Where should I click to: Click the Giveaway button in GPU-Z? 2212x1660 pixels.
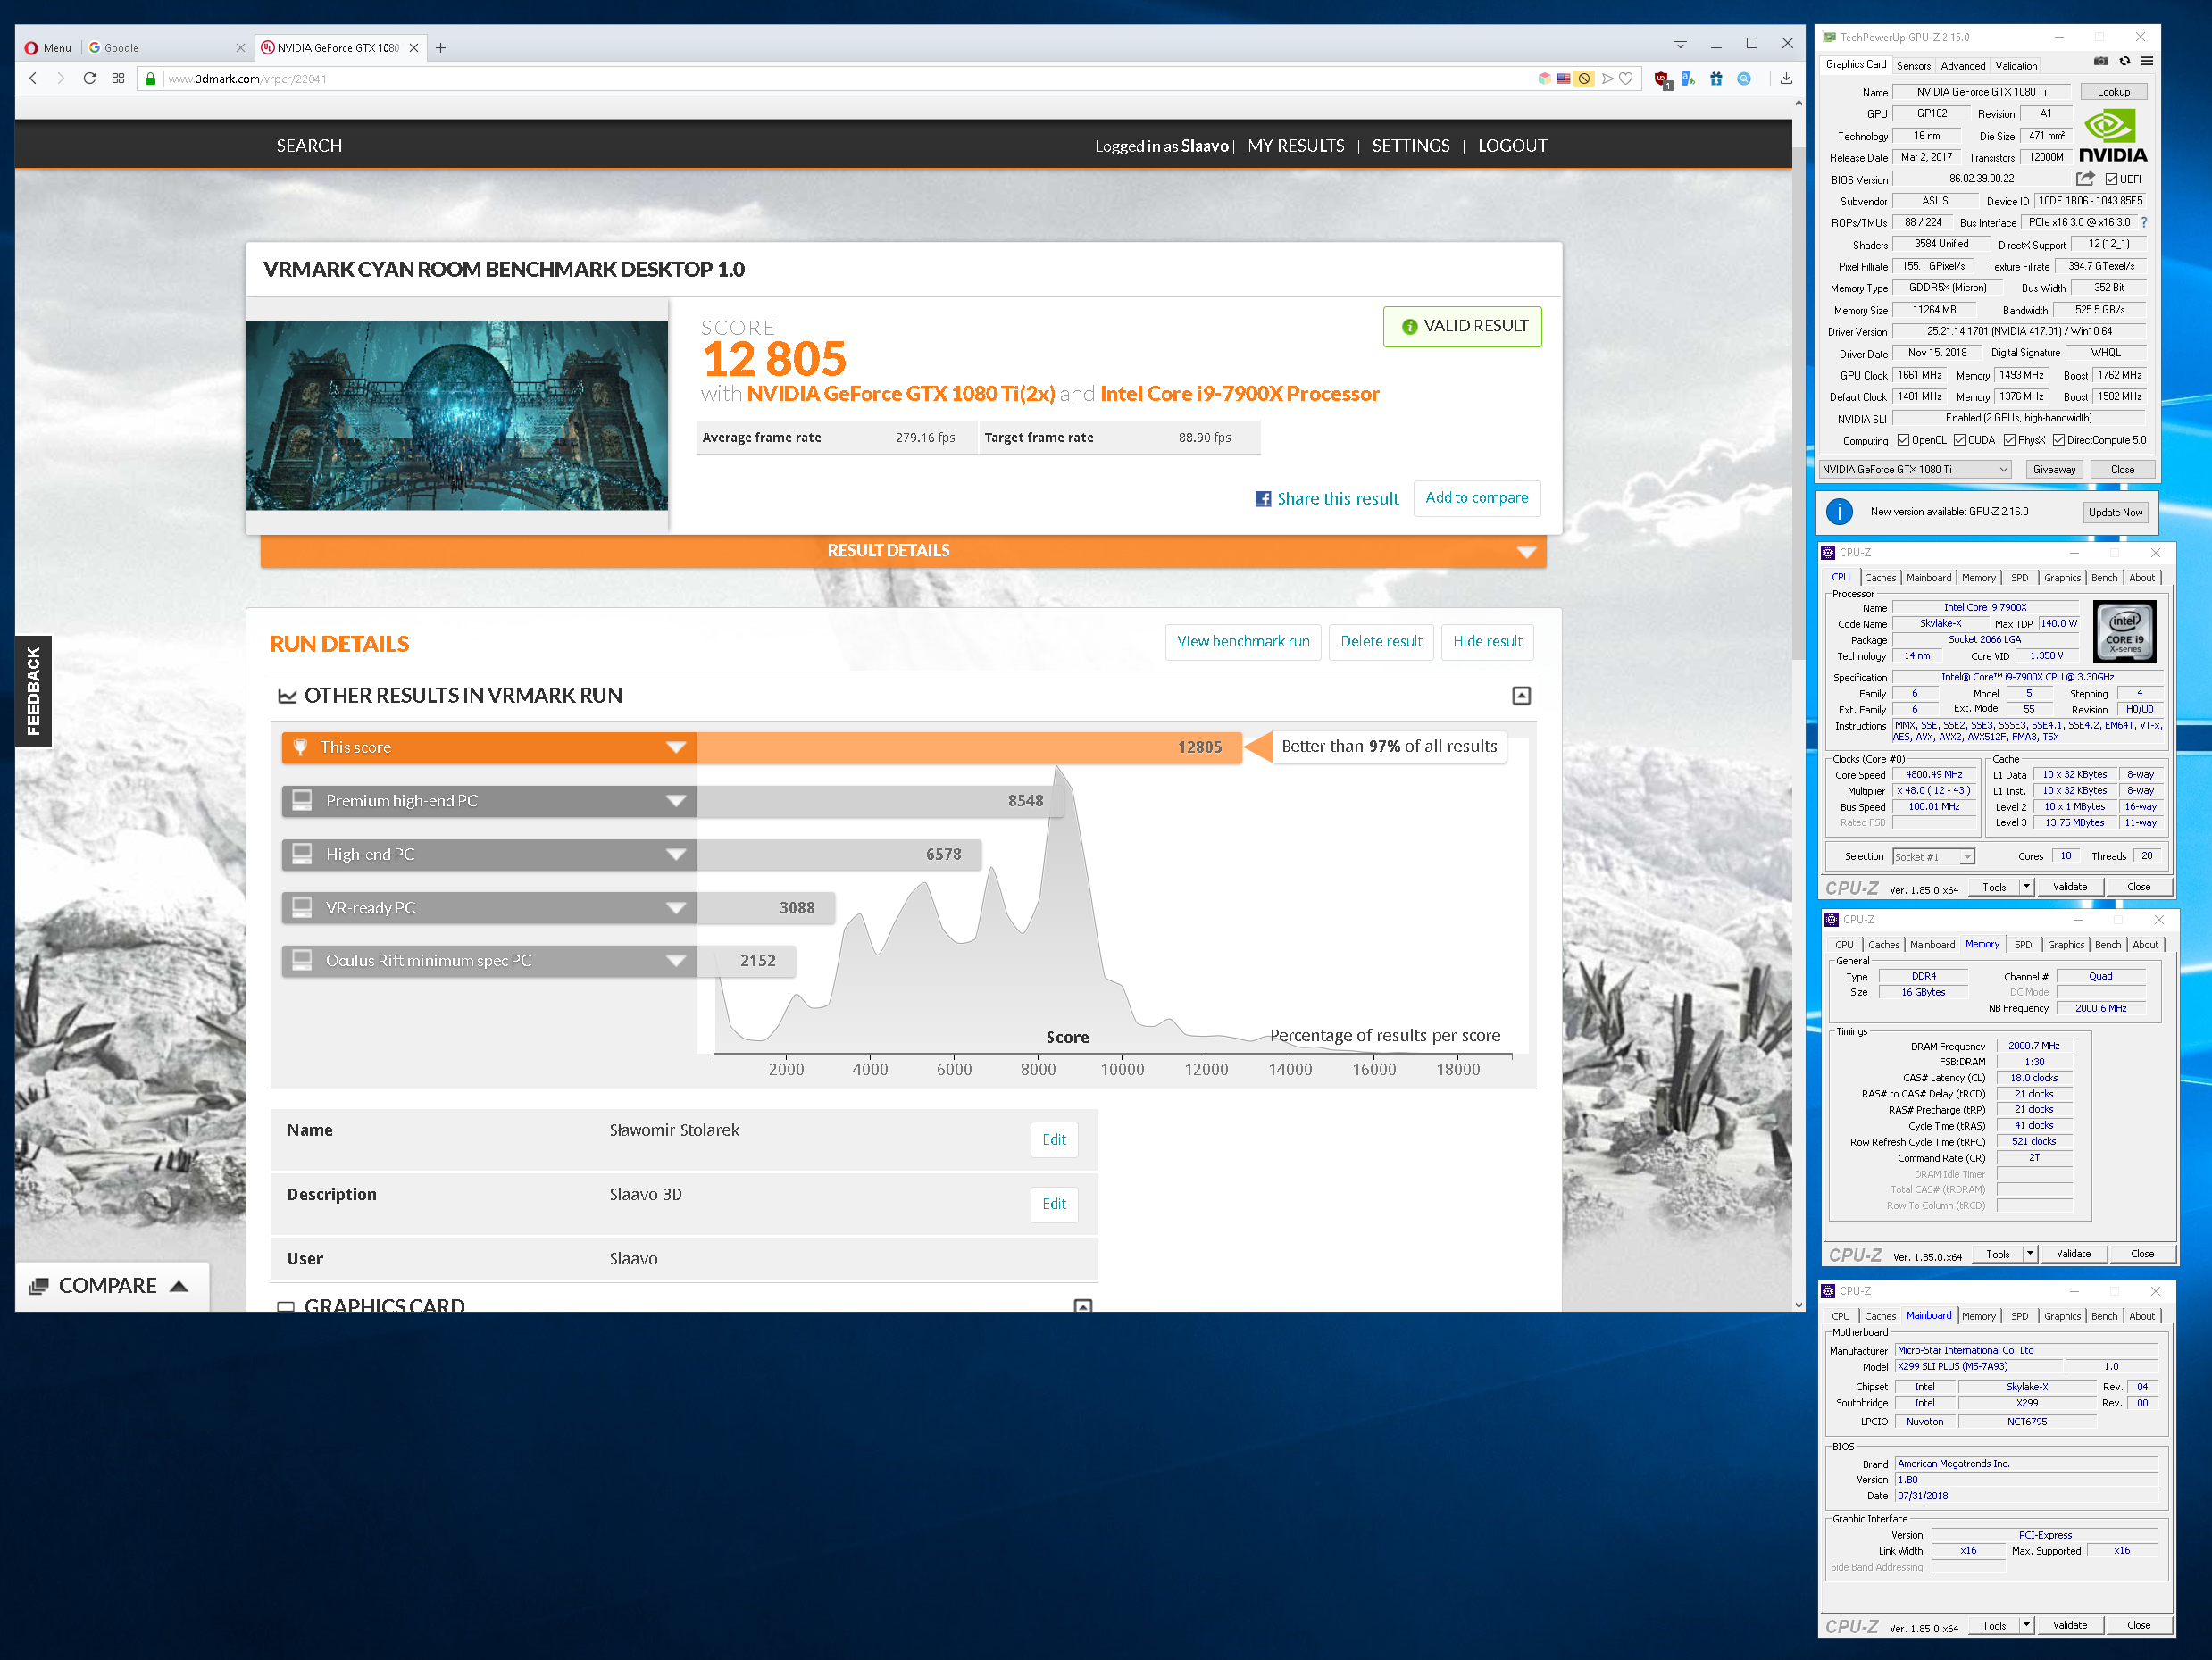2054,469
